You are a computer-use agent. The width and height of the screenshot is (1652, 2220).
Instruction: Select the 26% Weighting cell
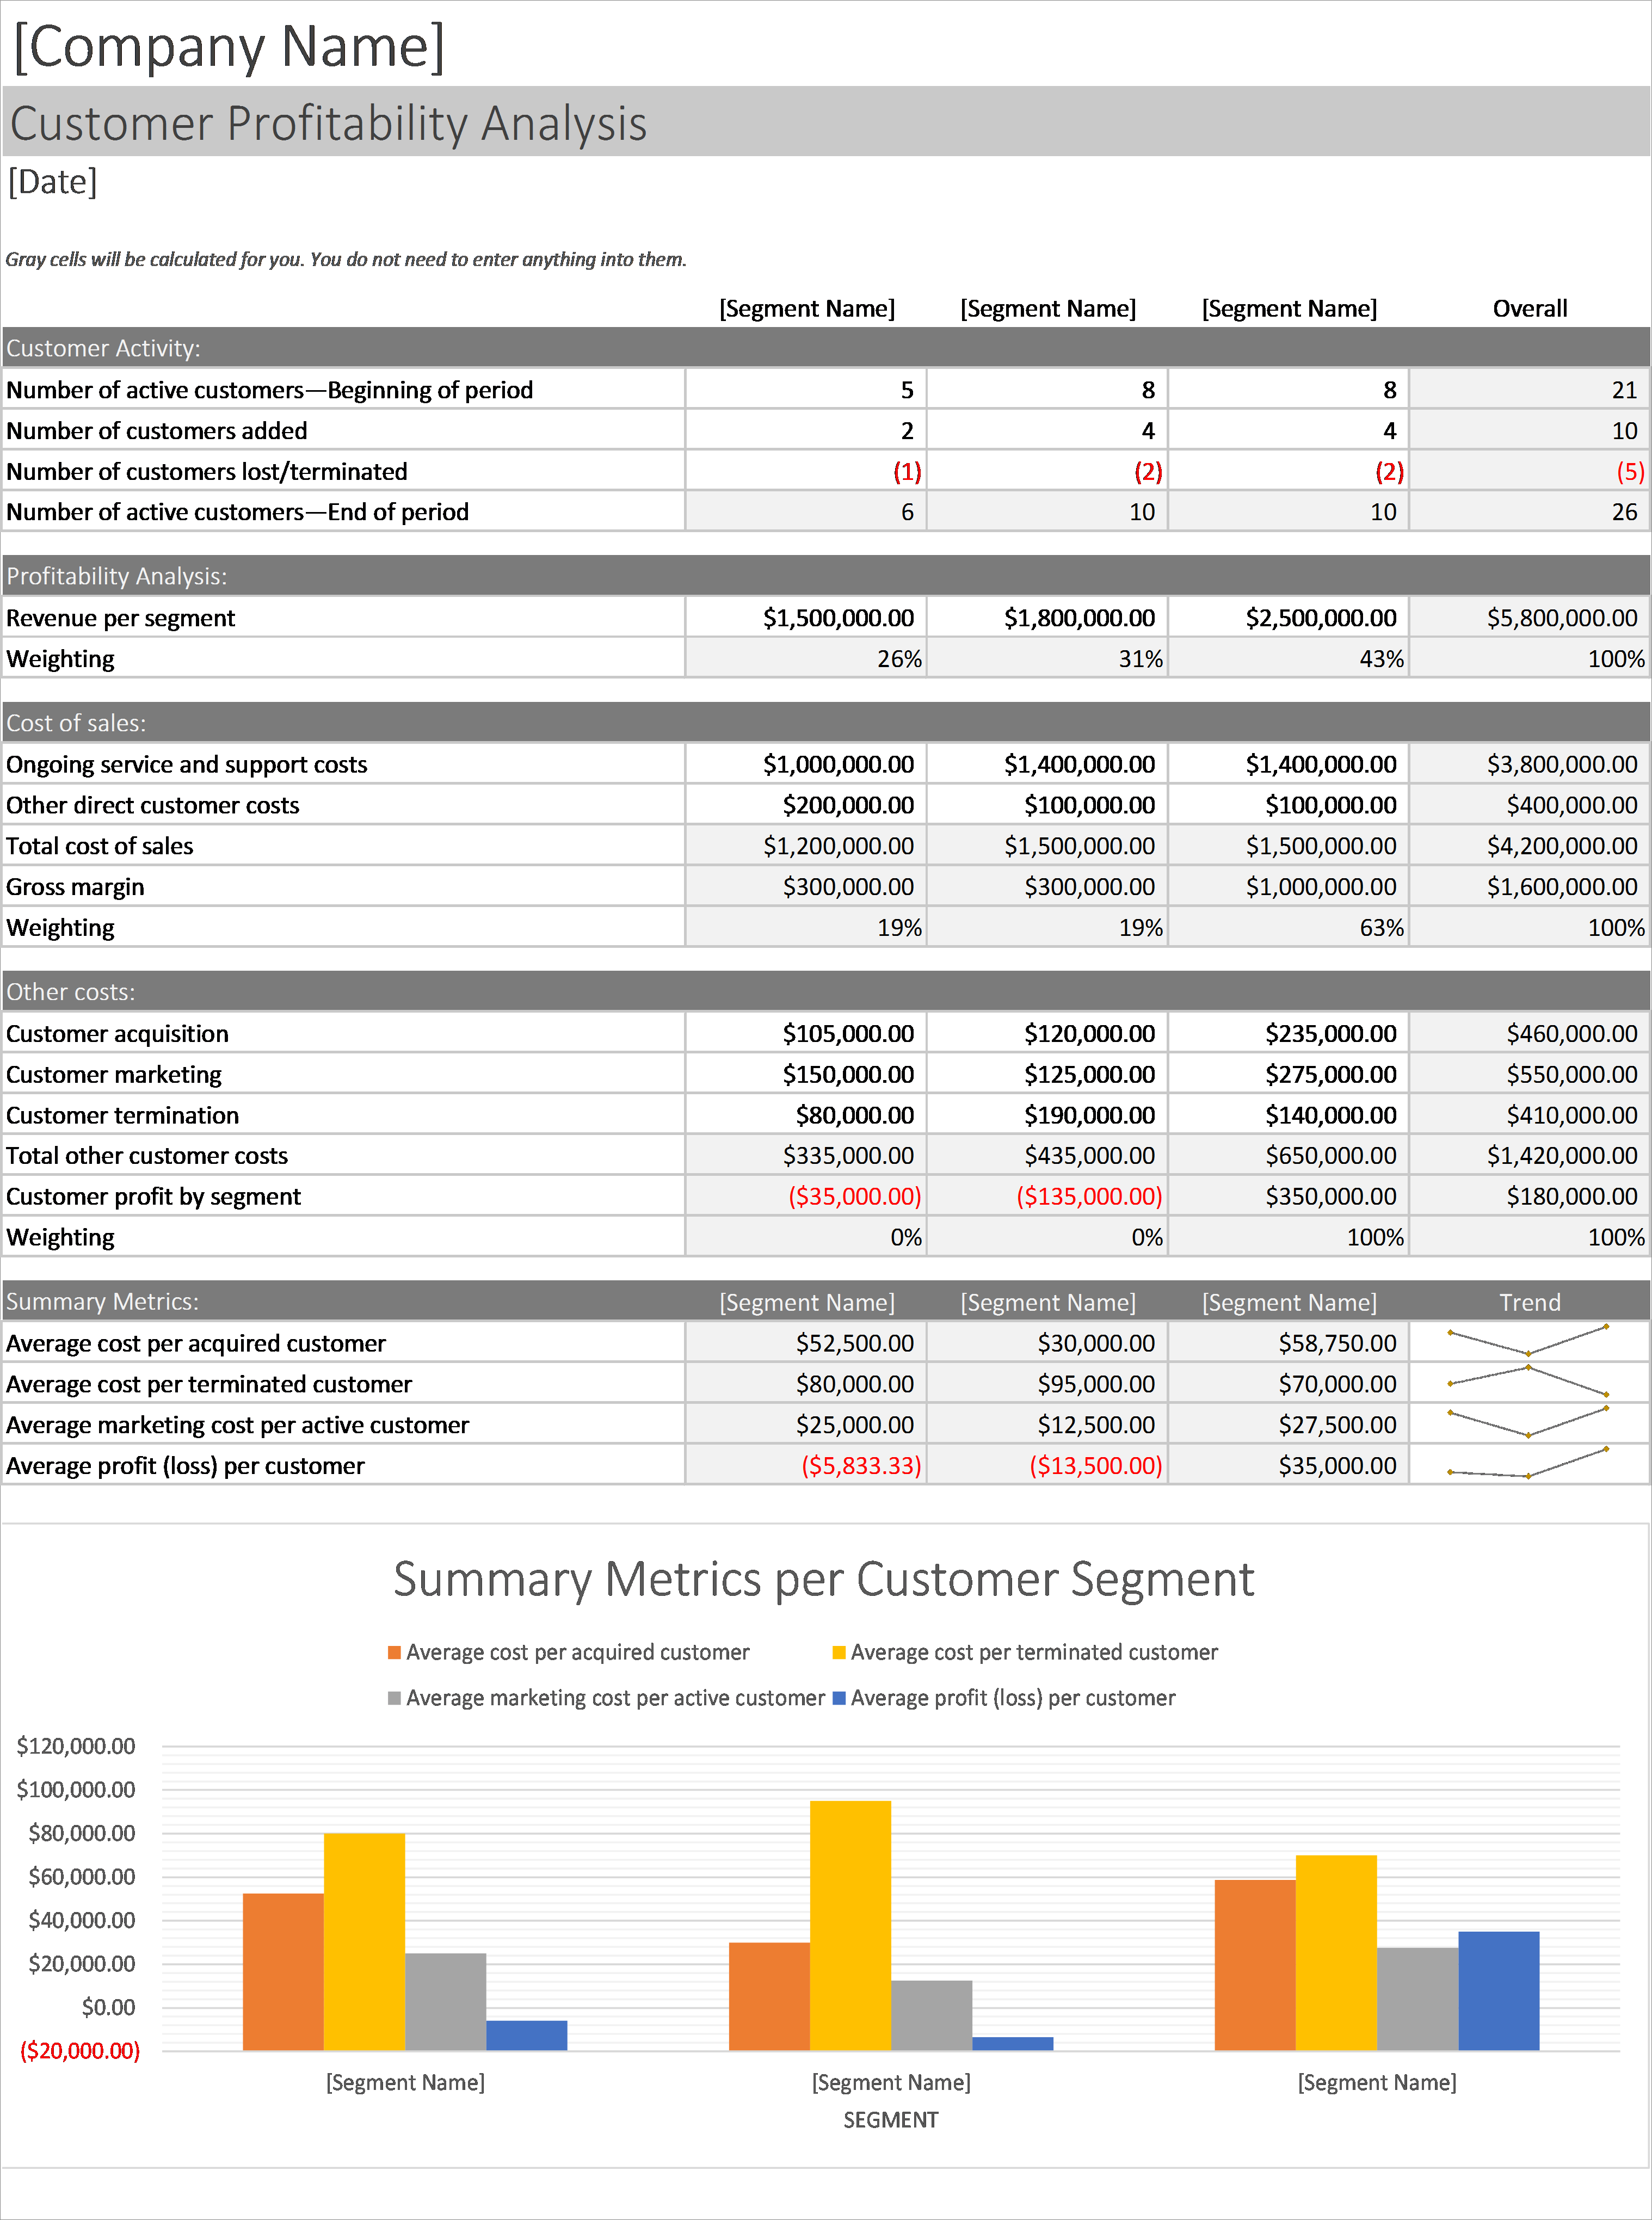899,658
